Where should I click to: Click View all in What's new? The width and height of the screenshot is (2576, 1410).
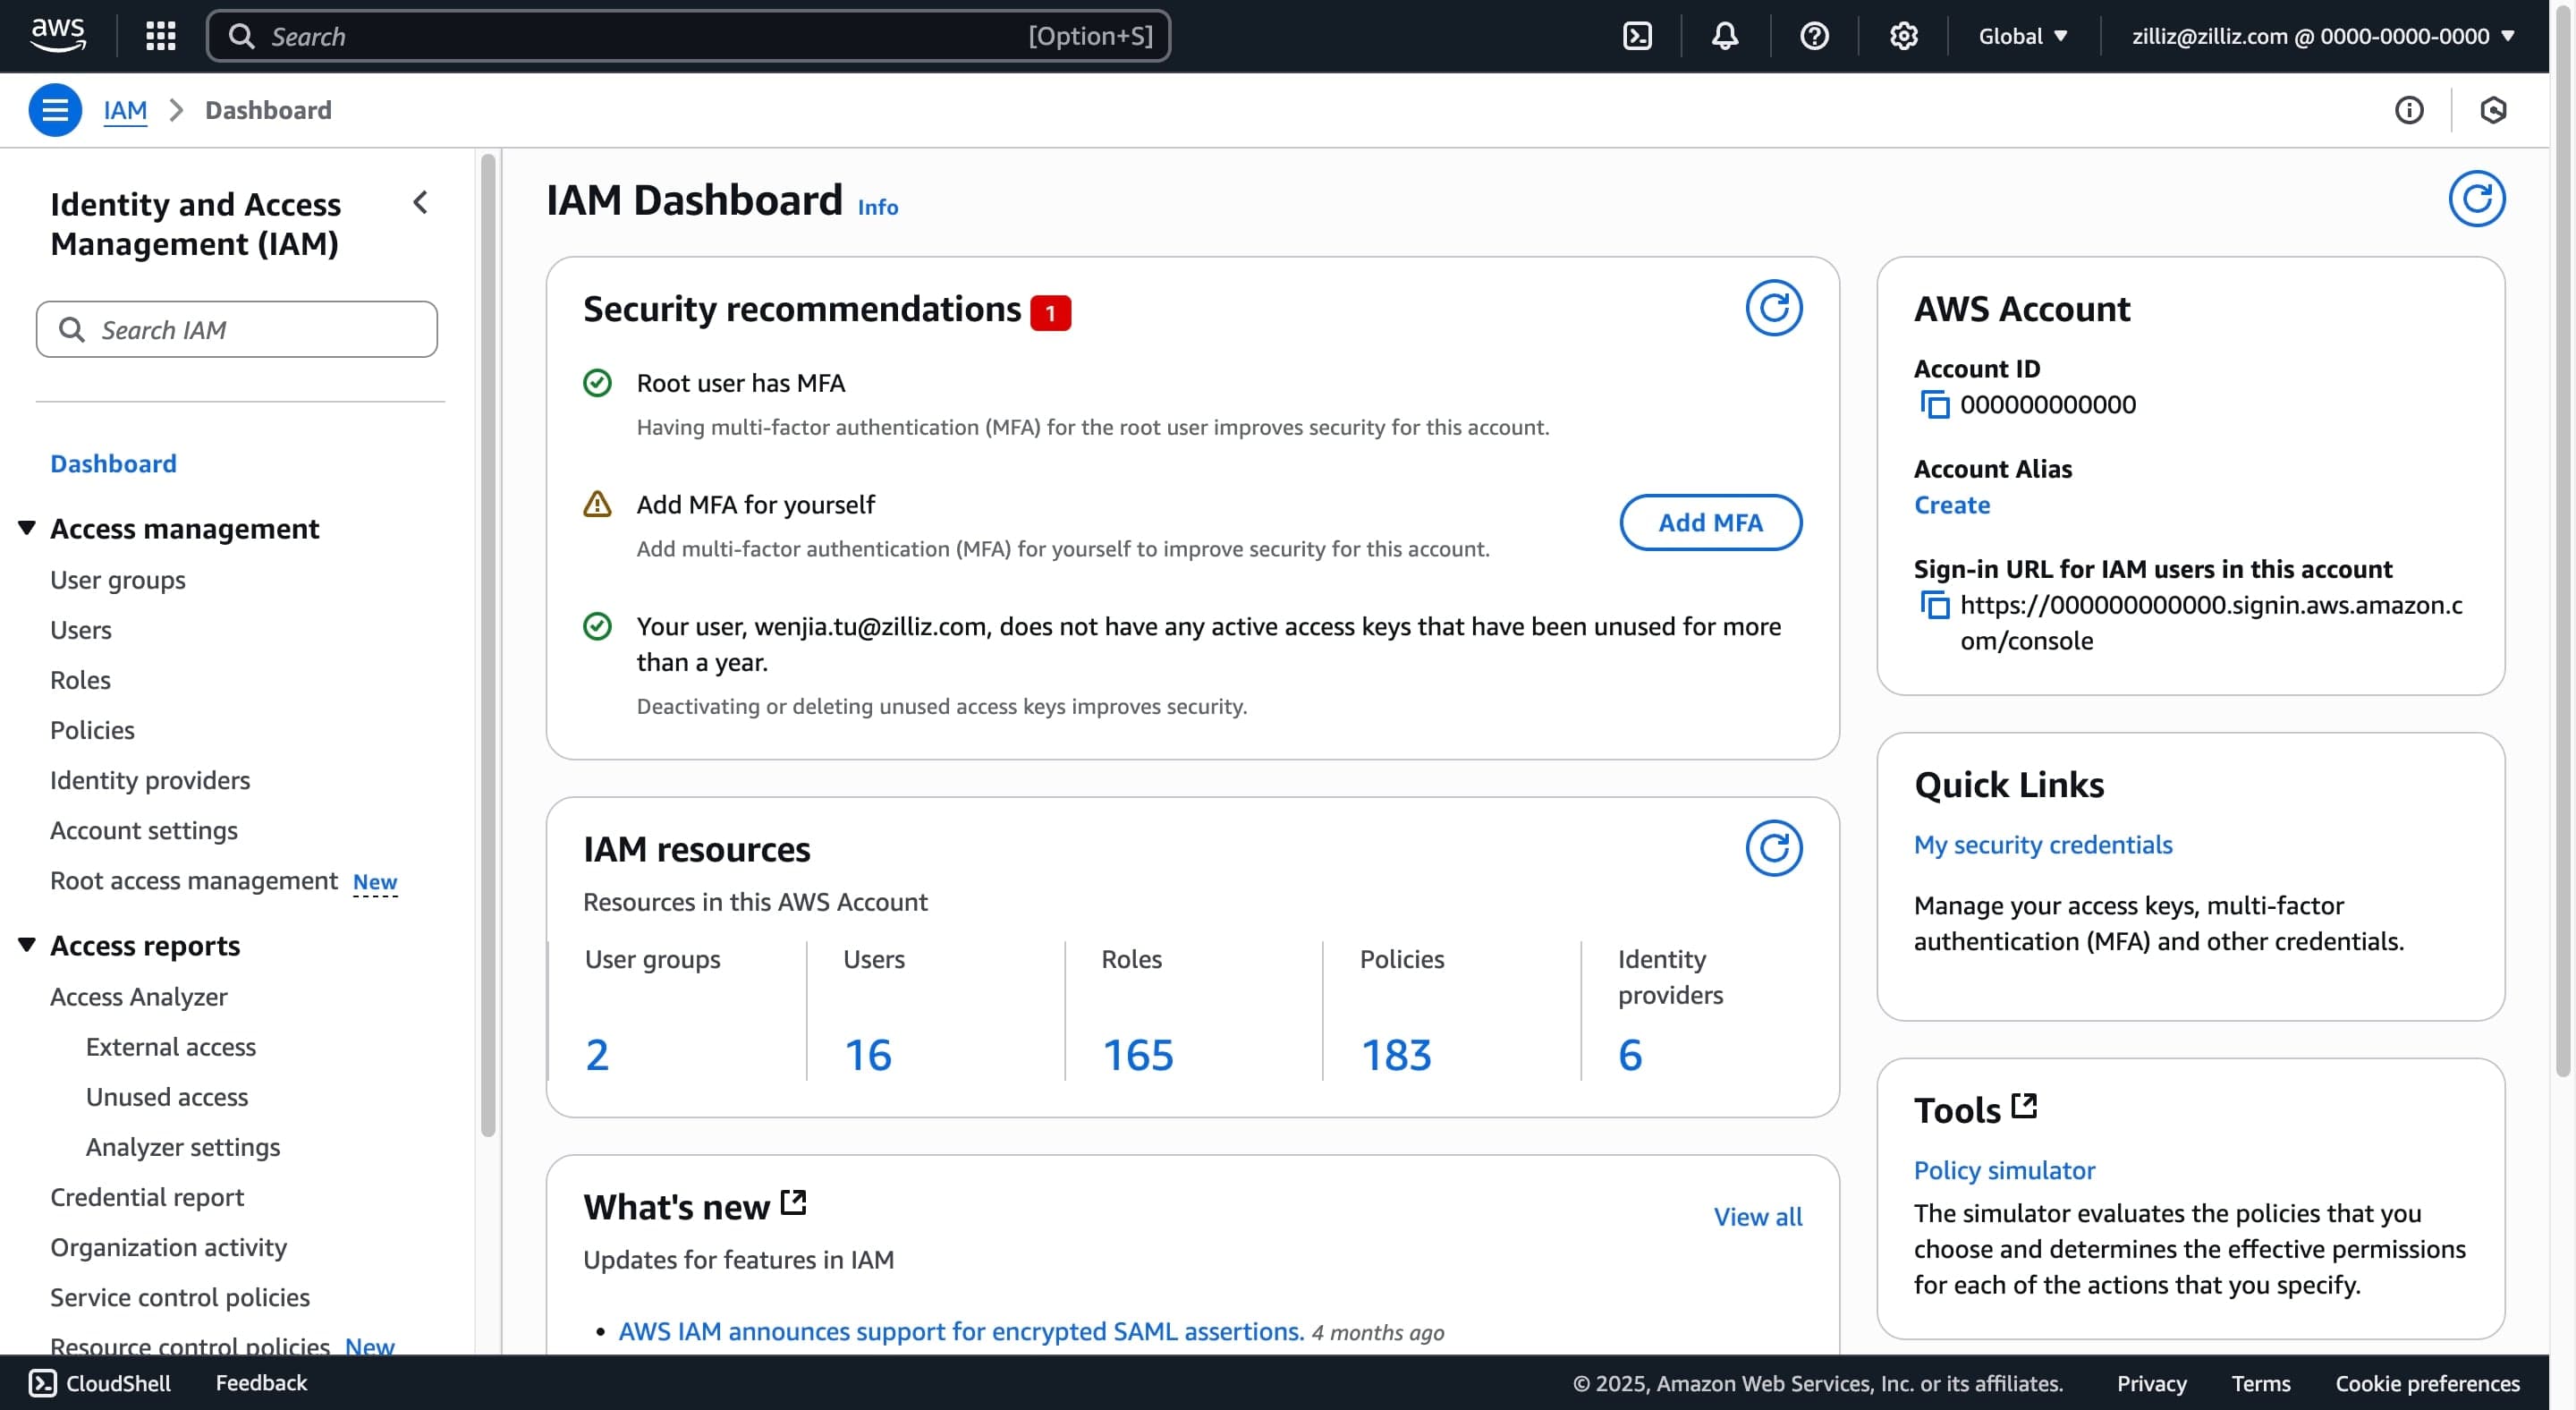1758,1217
